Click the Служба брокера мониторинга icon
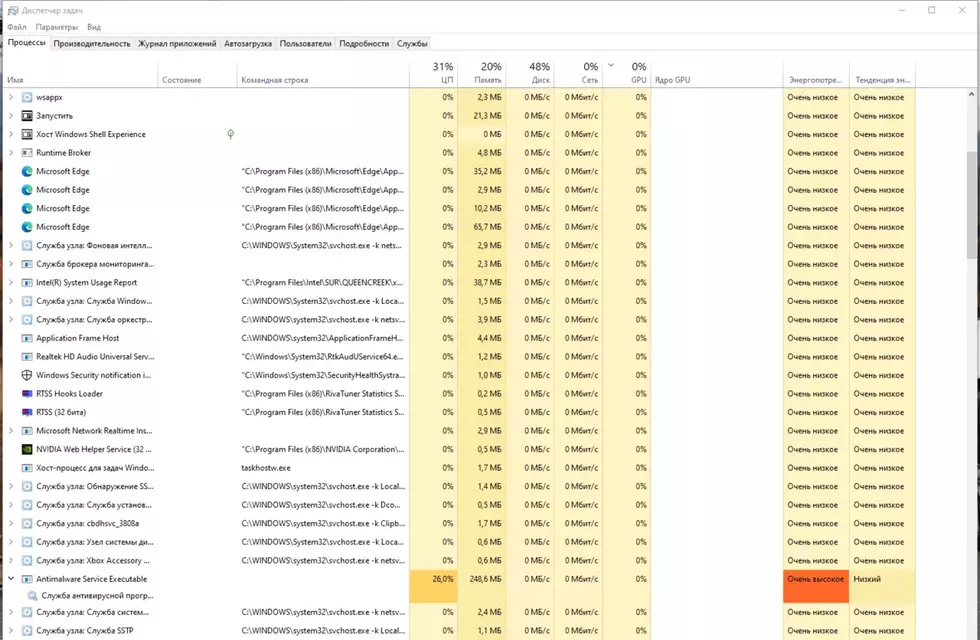 click(x=27, y=264)
